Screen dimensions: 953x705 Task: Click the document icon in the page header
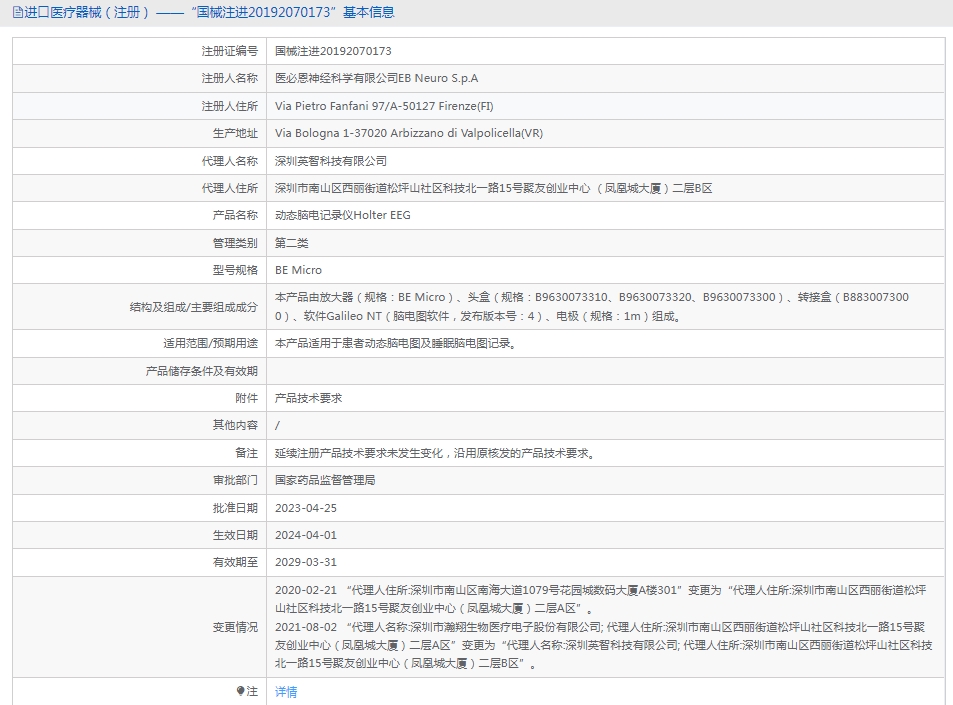click(18, 12)
